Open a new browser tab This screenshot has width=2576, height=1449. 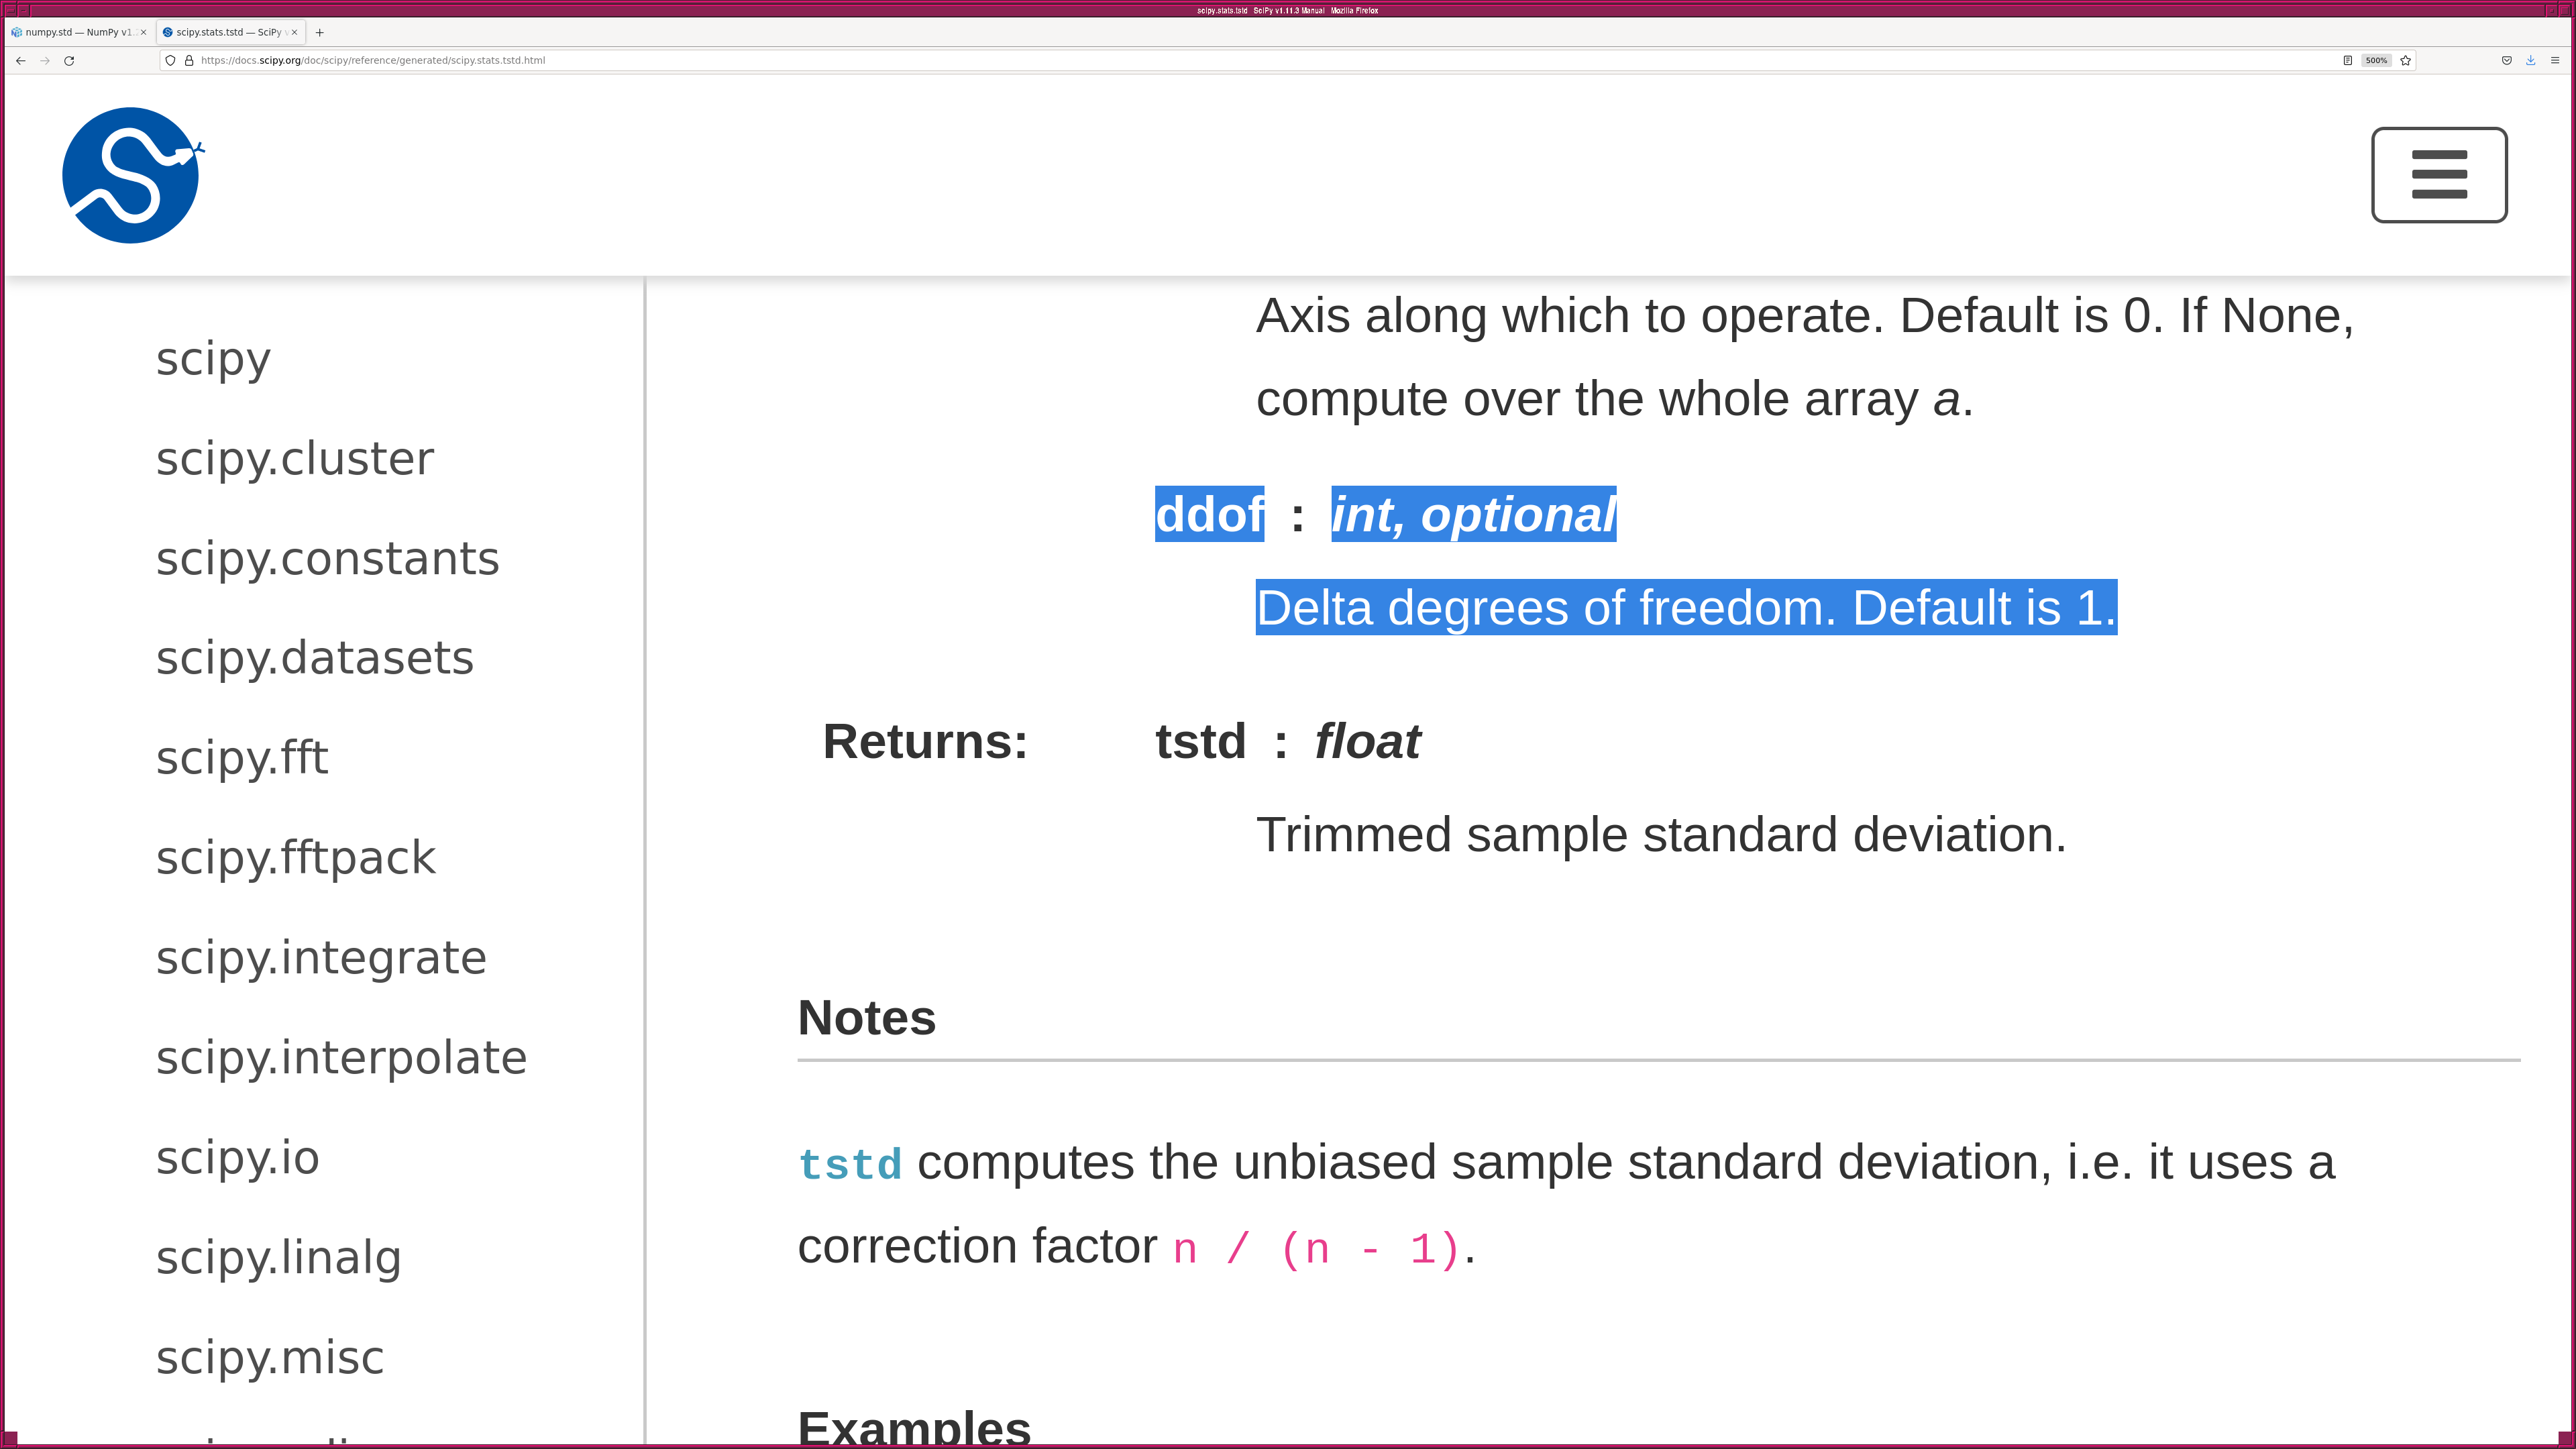pyautogui.click(x=319, y=32)
